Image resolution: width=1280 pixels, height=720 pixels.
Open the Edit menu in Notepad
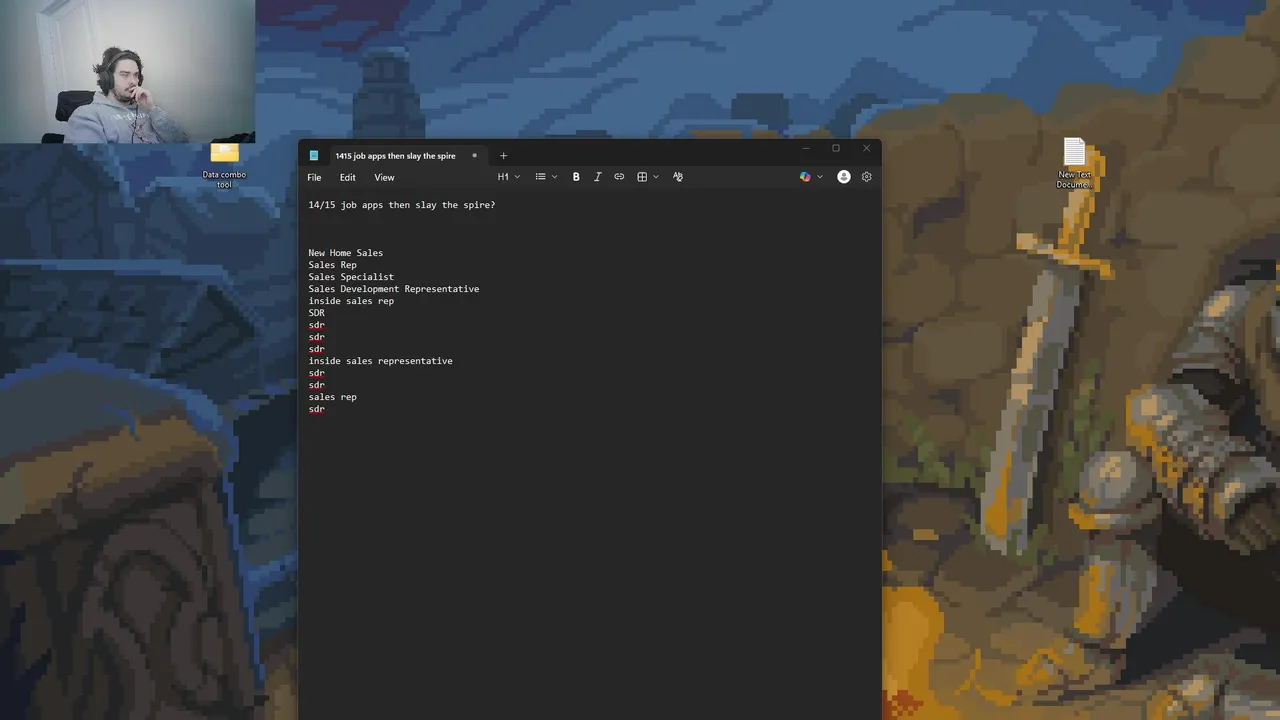click(347, 177)
